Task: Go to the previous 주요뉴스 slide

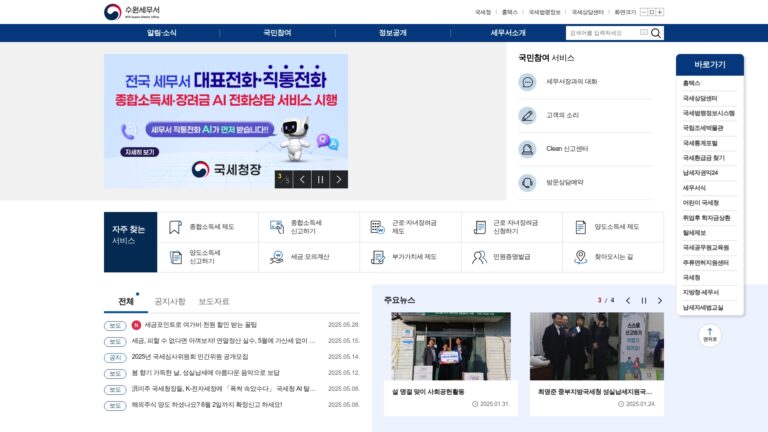Action: pyautogui.click(x=628, y=301)
